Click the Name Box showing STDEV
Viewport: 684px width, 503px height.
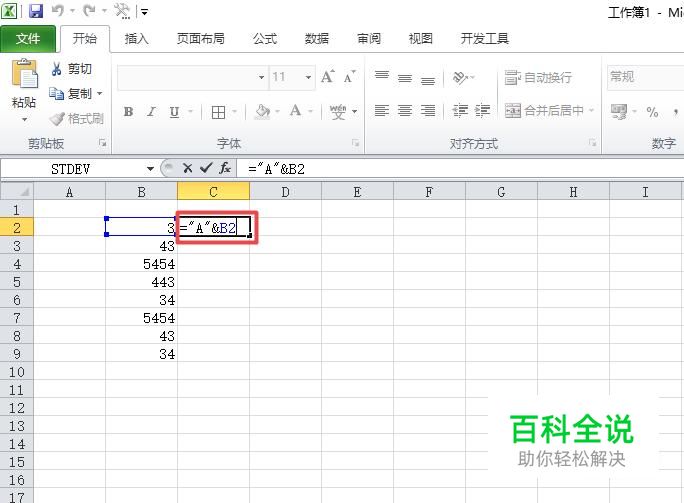tap(73, 169)
